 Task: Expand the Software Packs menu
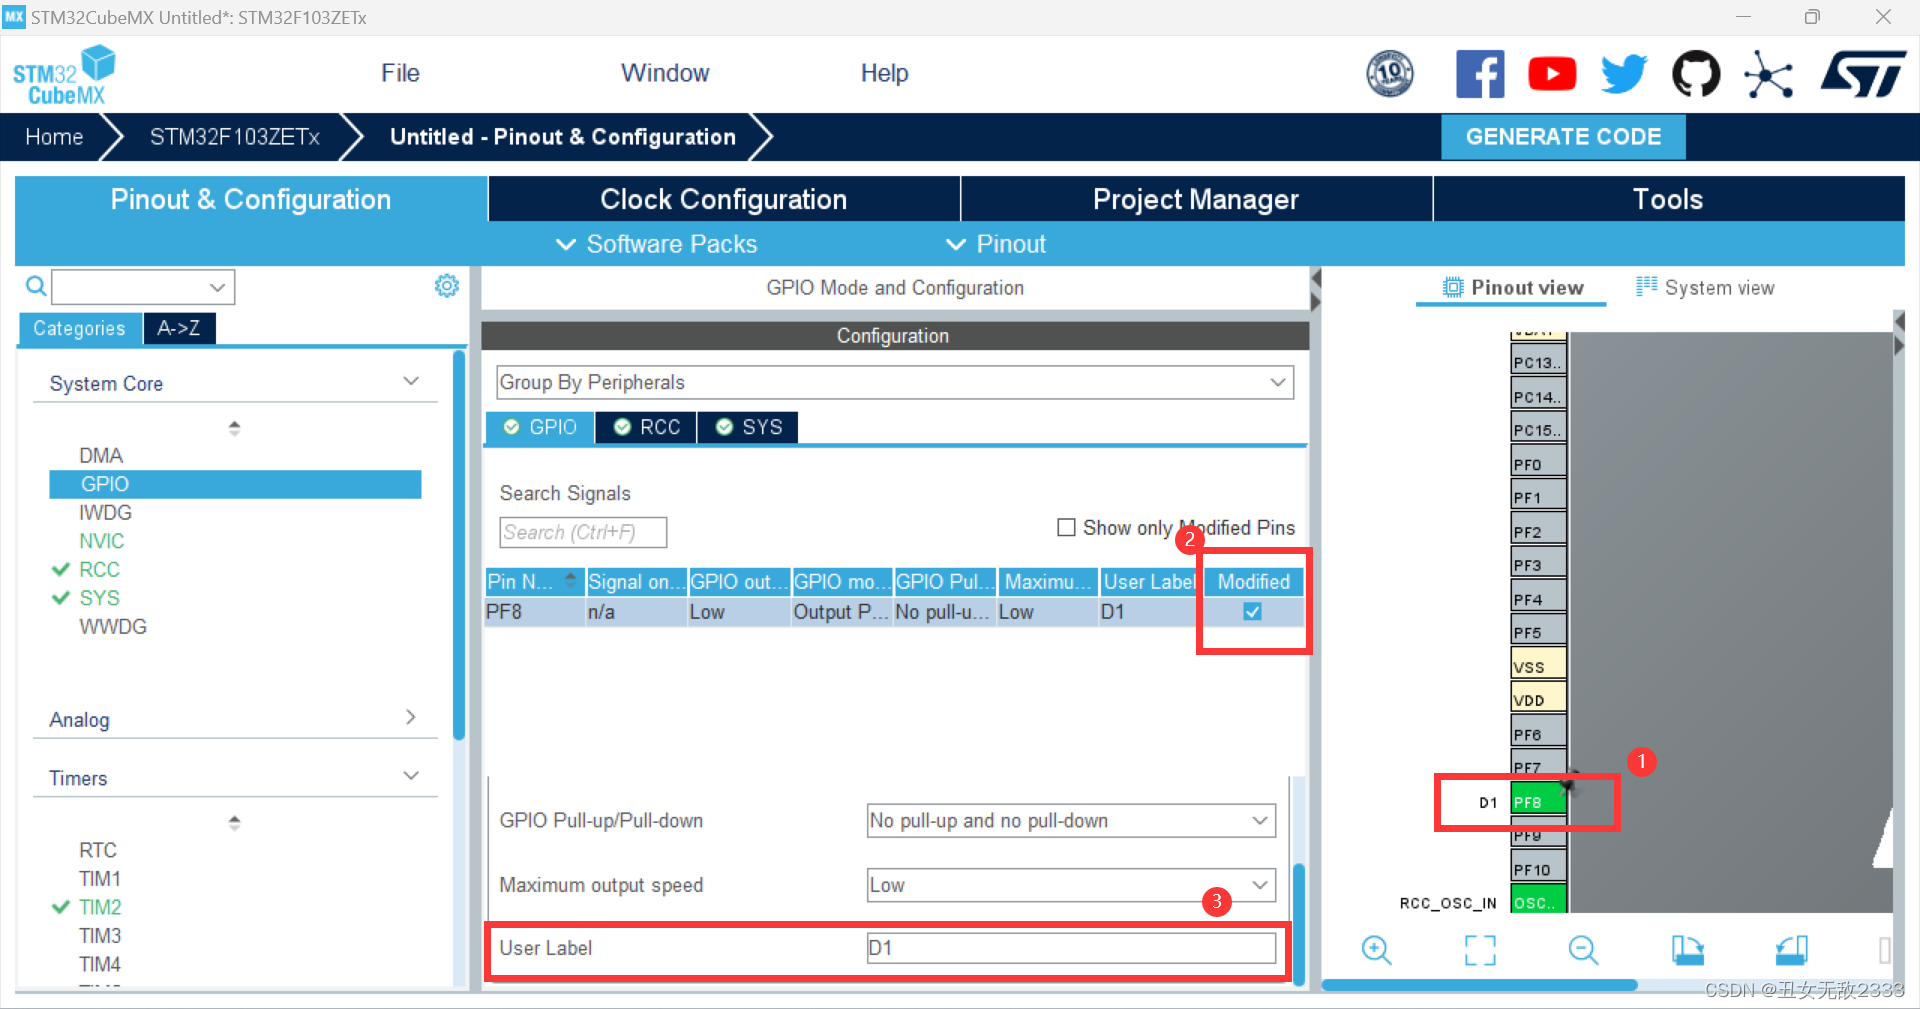(x=657, y=244)
